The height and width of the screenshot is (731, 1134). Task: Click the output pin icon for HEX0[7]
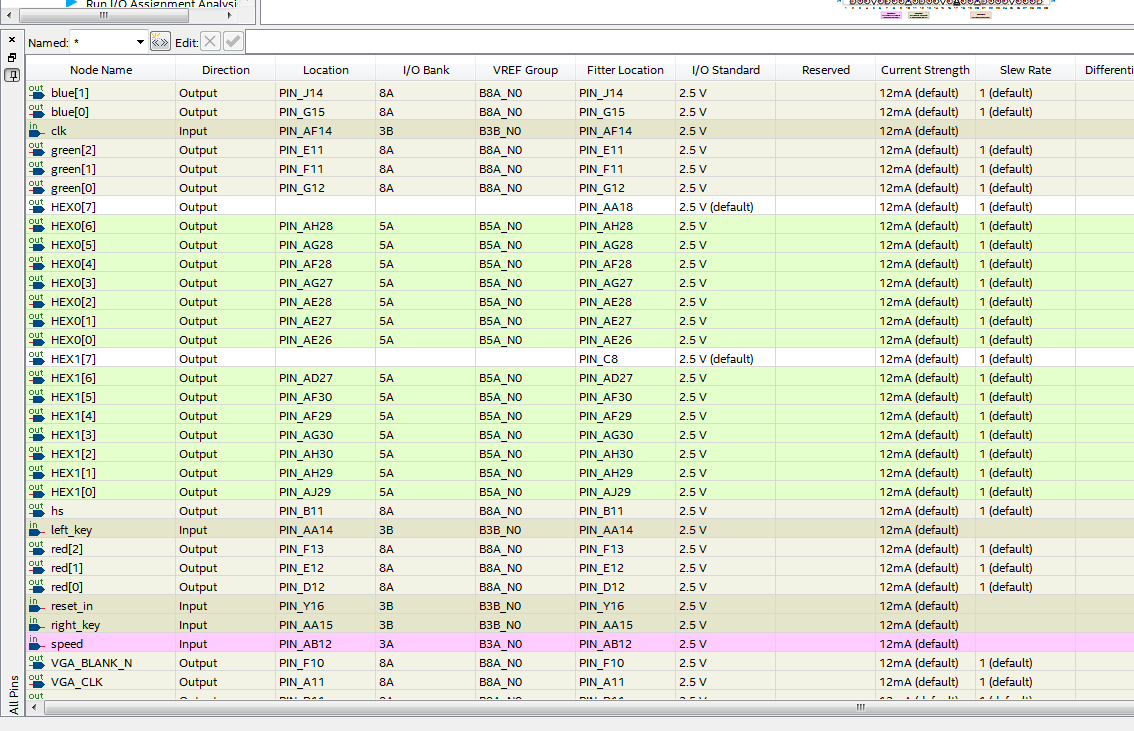37,207
